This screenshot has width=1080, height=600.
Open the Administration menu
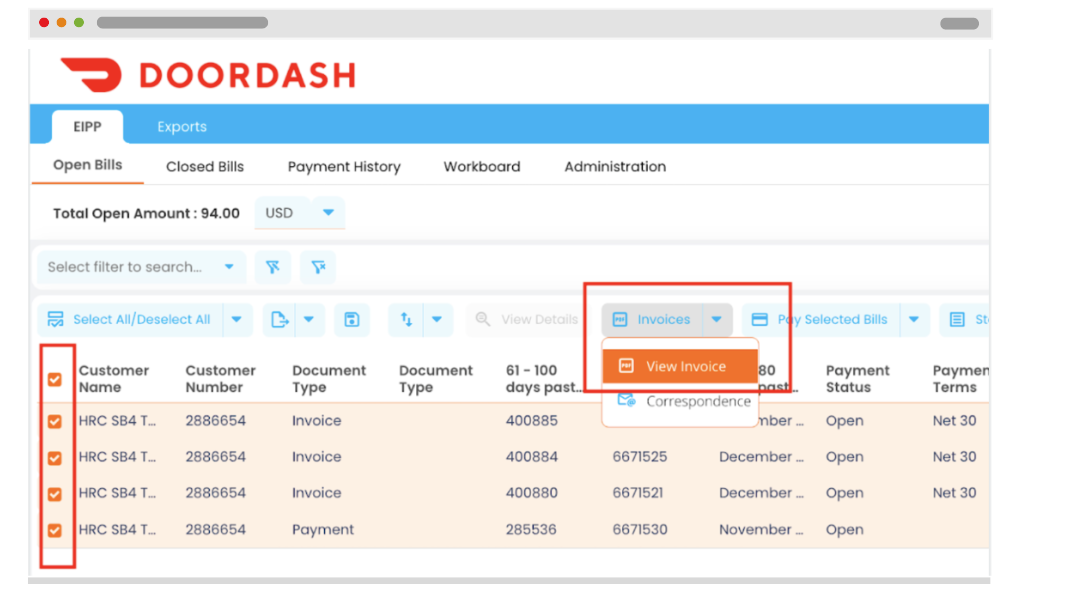pos(614,166)
